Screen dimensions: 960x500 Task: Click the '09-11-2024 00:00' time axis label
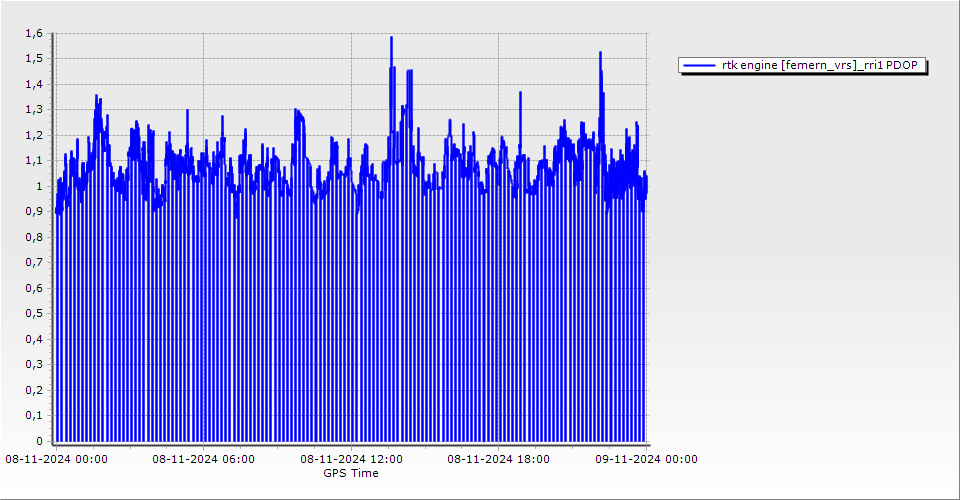point(646,460)
